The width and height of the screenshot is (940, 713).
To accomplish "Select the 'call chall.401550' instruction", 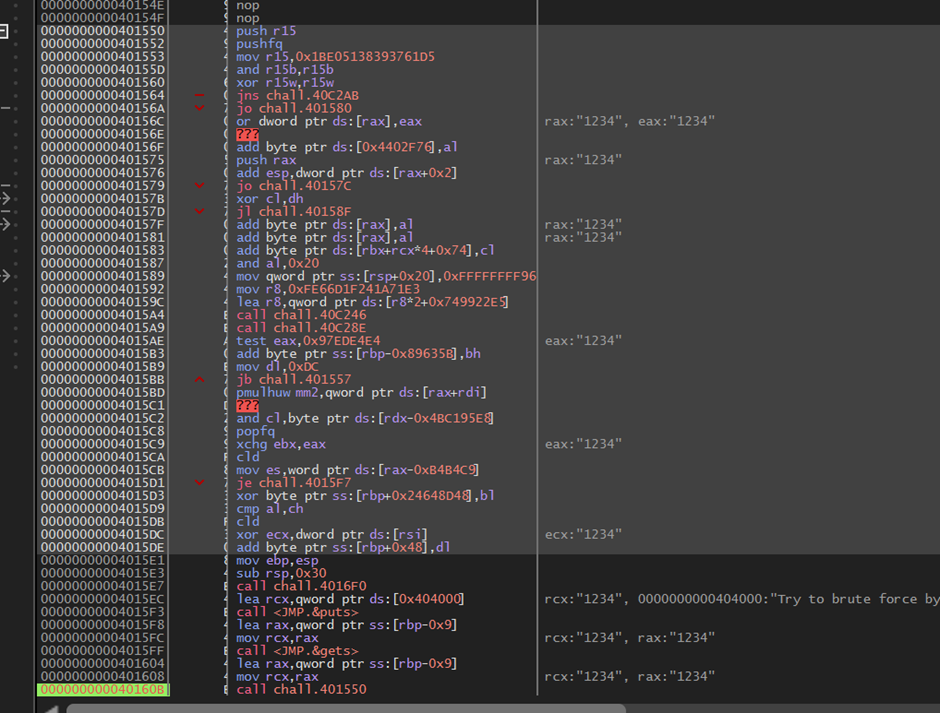I will 301,690.
